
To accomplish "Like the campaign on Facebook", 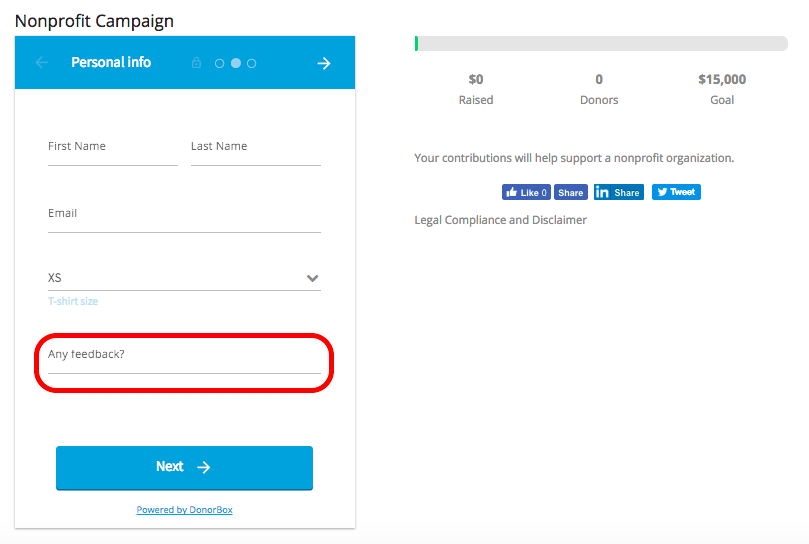I will [x=526, y=192].
